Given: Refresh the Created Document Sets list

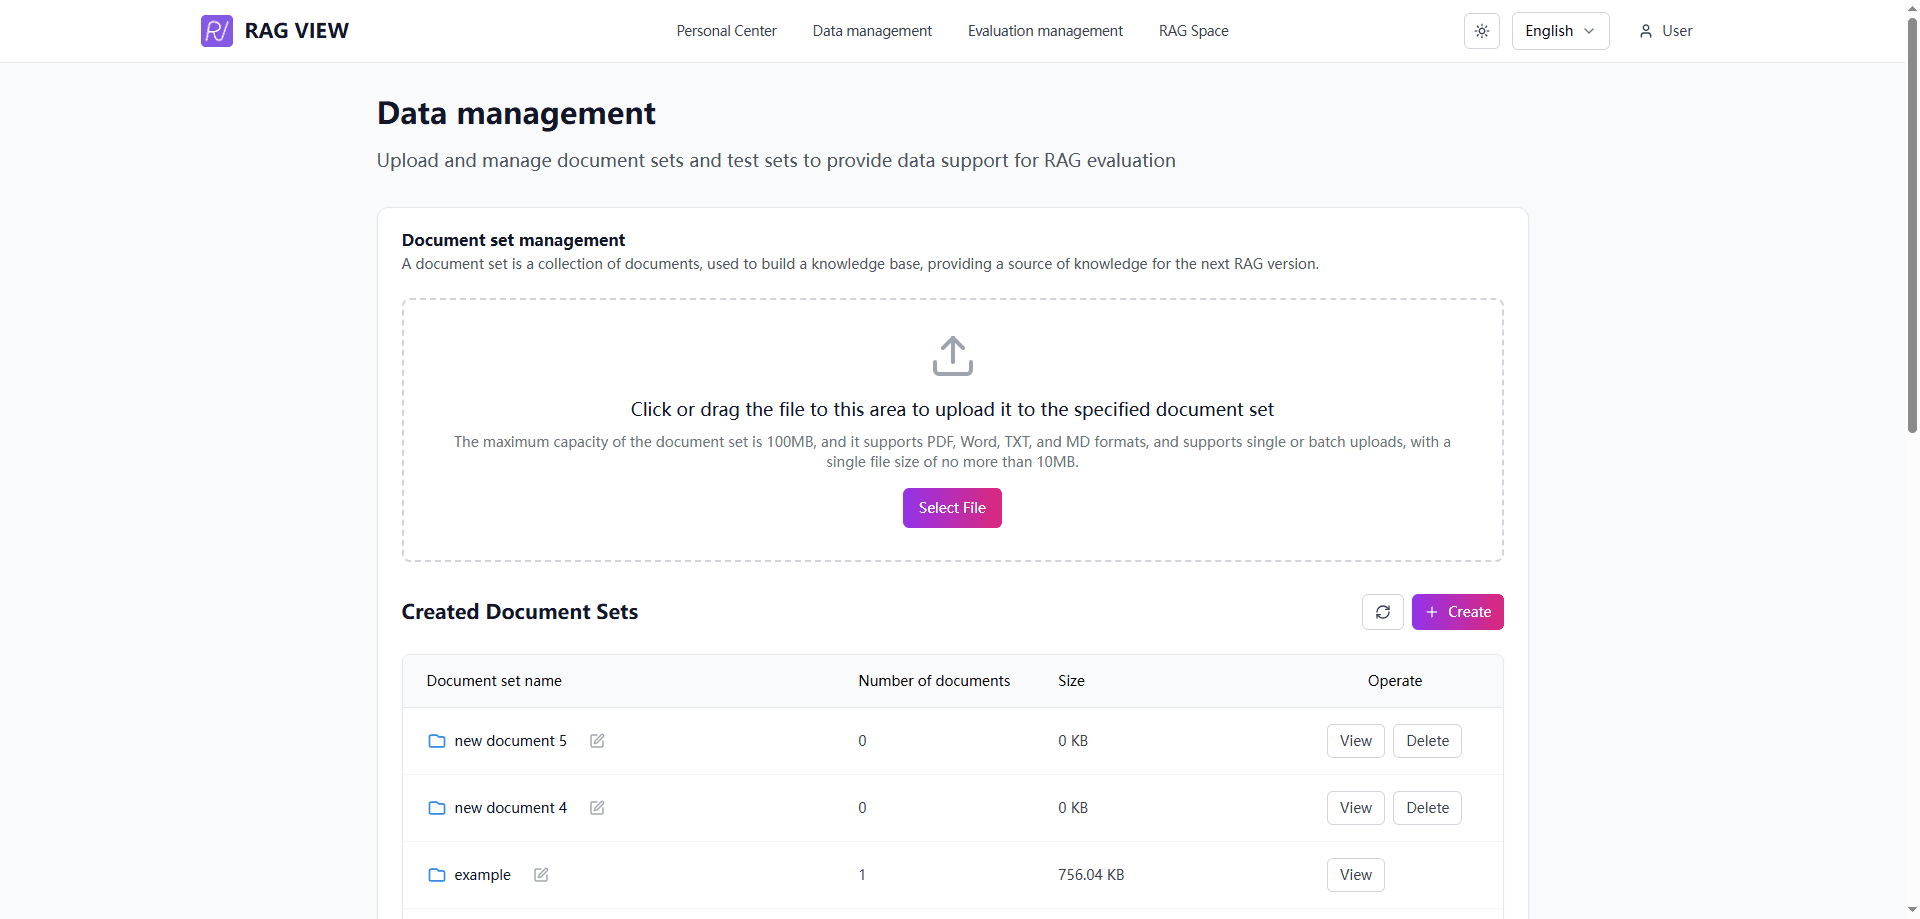Looking at the screenshot, I should [1382, 611].
